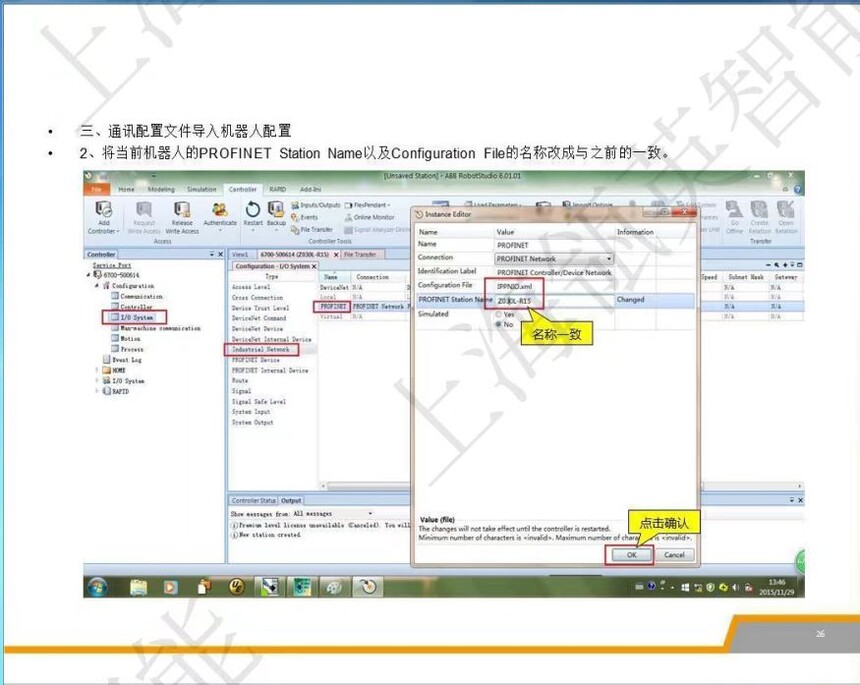The width and height of the screenshot is (860, 685).
Task: Click Cancel in Instance Editor
Action: point(674,555)
